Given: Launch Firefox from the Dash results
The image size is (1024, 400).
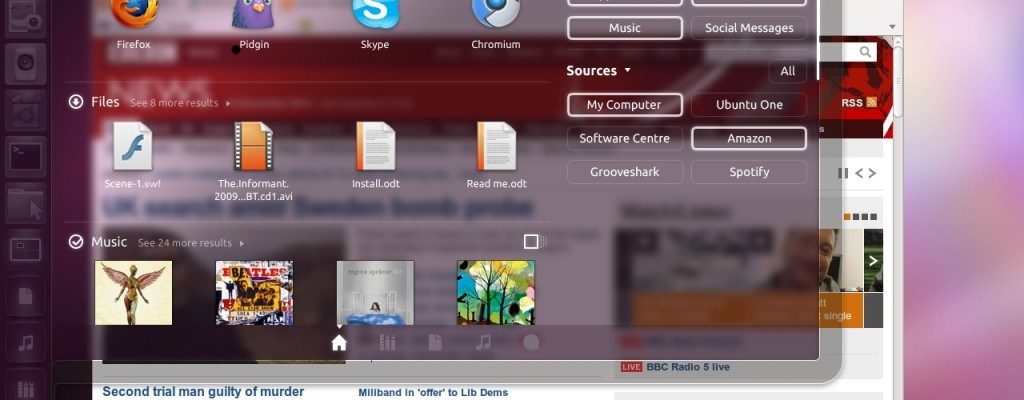Looking at the screenshot, I should coord(132,14).
